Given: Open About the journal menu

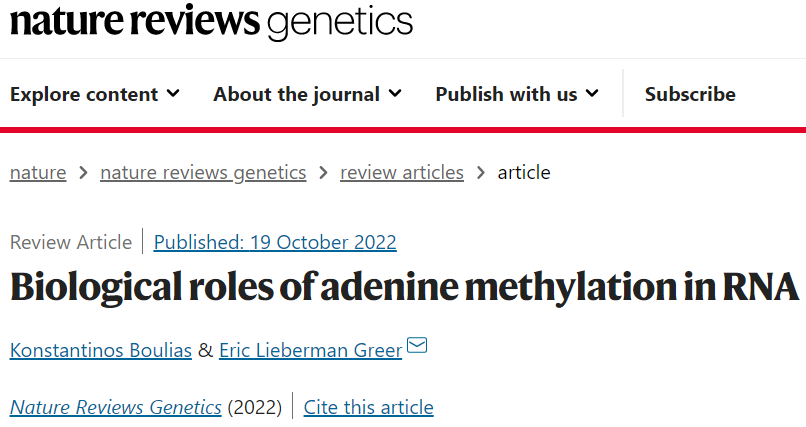Looking at the screenshot, I should tap(296, 94).
